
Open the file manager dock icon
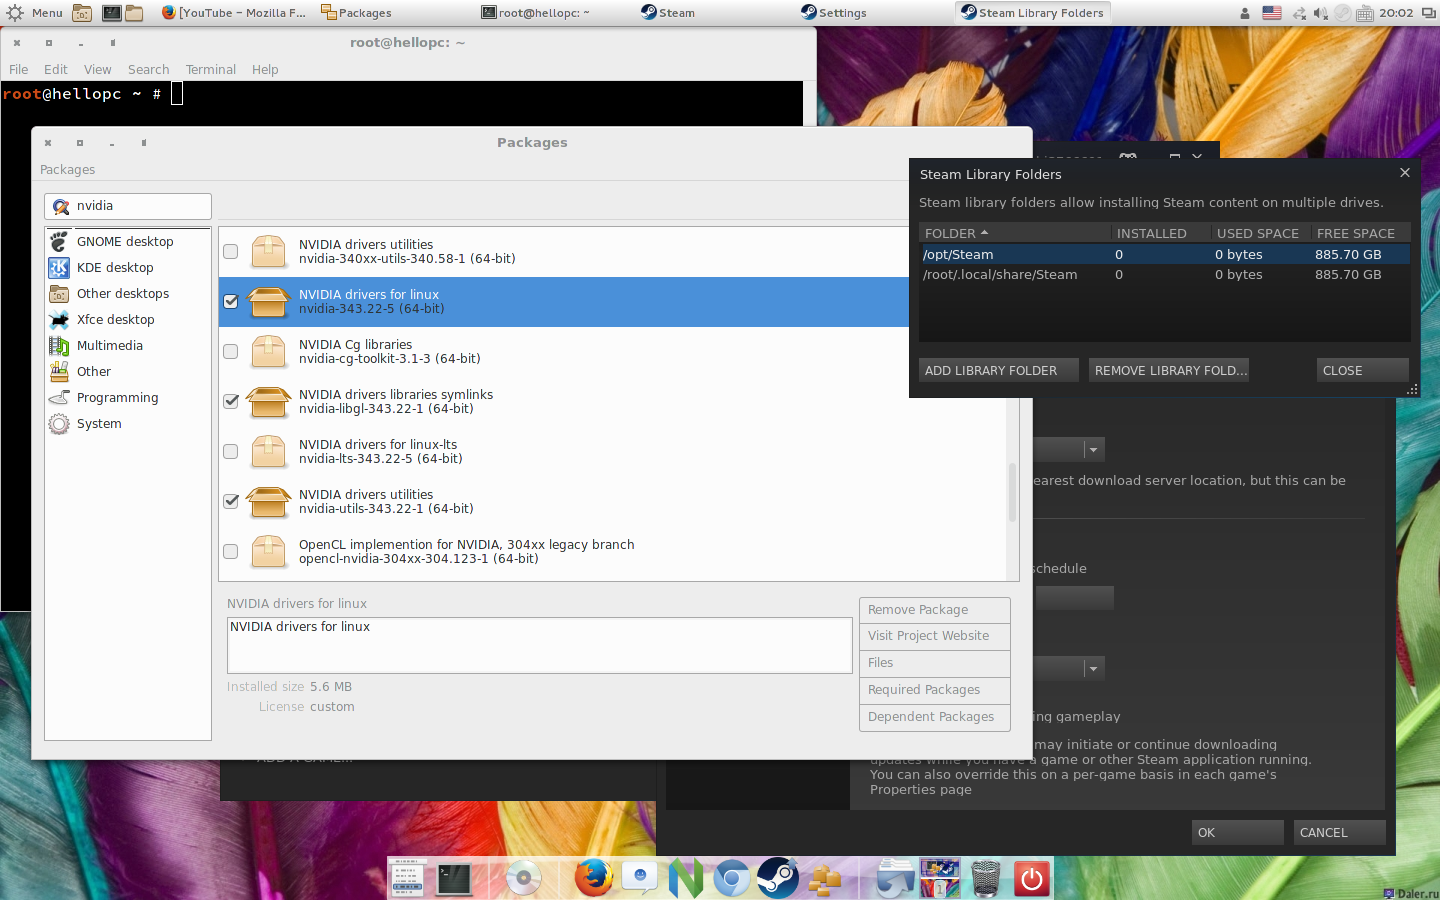[895, 878]
